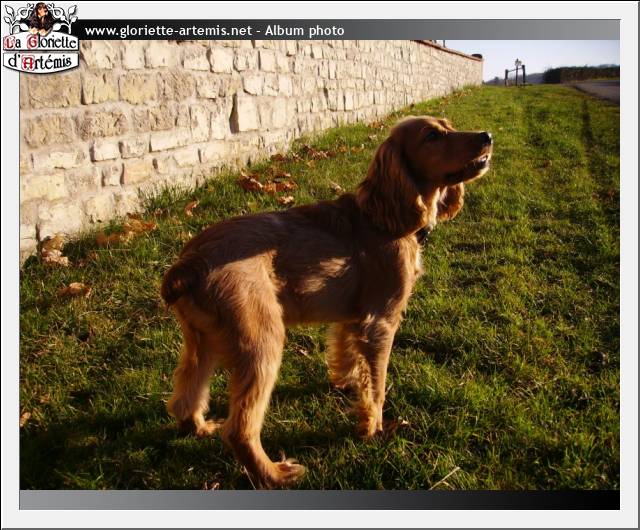Click the gradient footer bar below the photo
The height and width of the screenshot is (530, 640).
pyautogui.click(x=319, y=499)
